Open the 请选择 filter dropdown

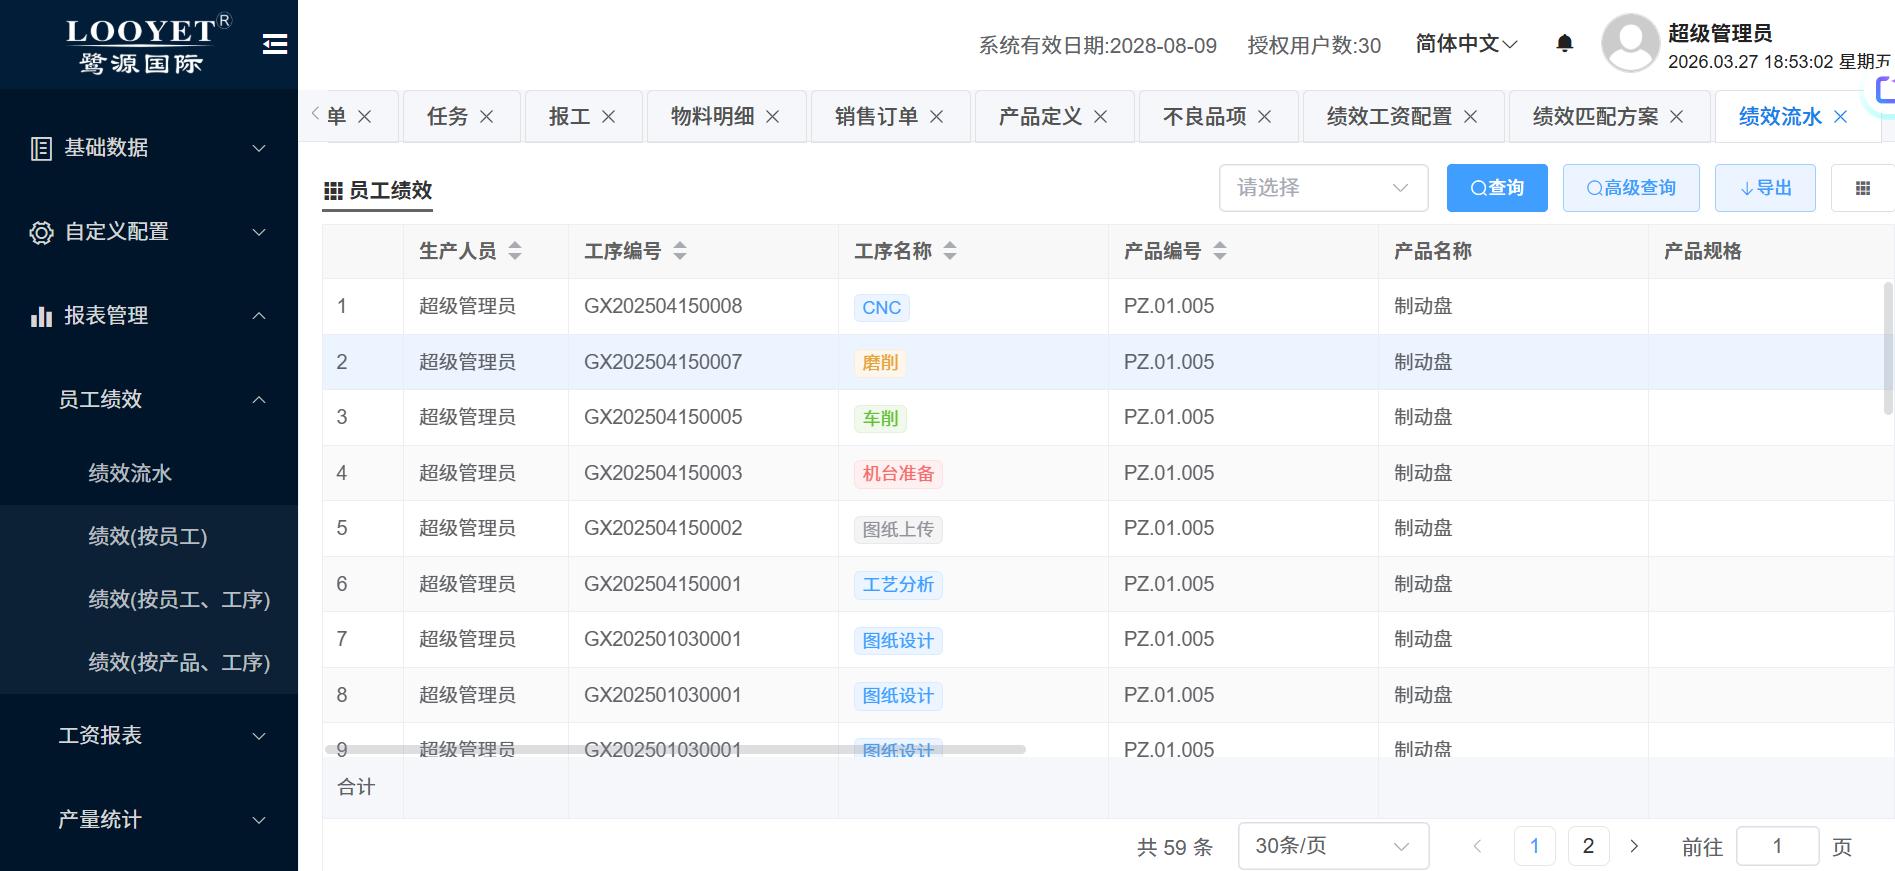coord(1322,188)
